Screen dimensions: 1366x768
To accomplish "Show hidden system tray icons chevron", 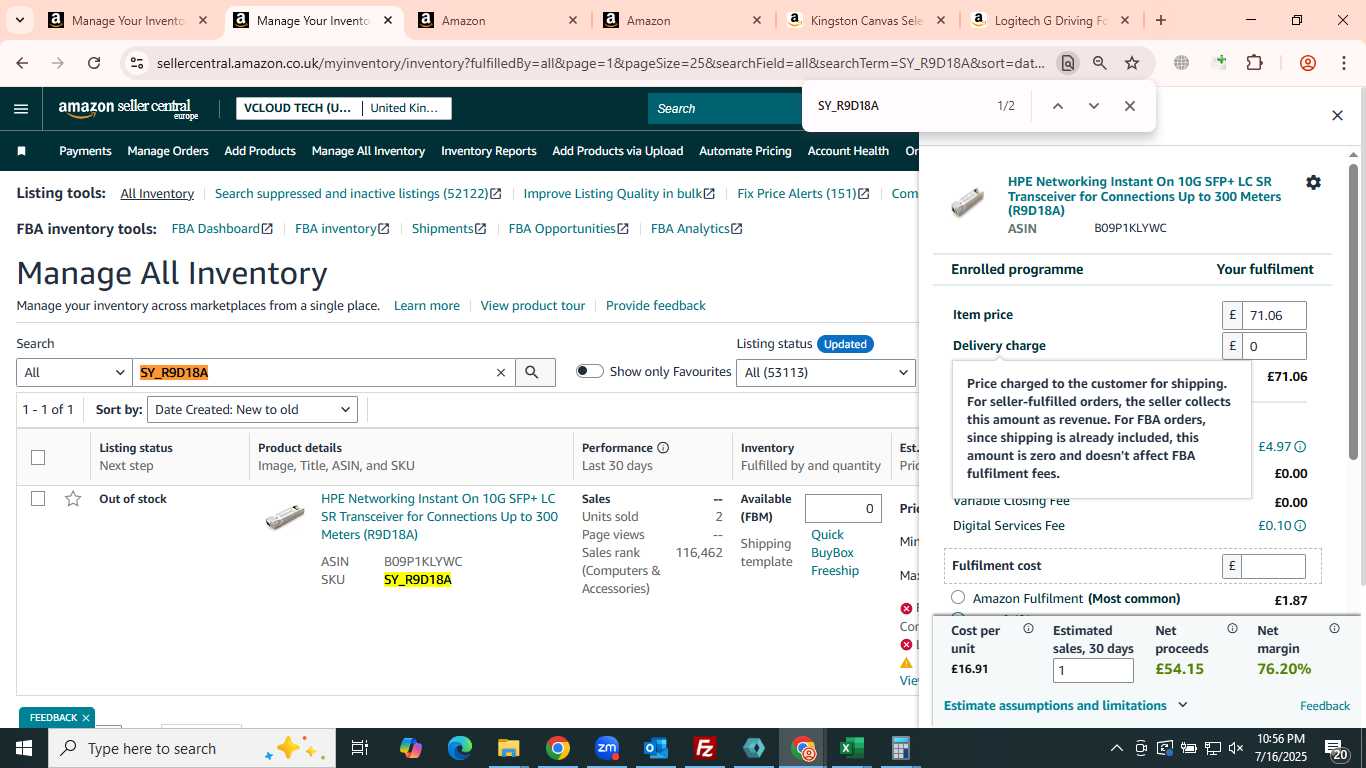I will 1116,748.
